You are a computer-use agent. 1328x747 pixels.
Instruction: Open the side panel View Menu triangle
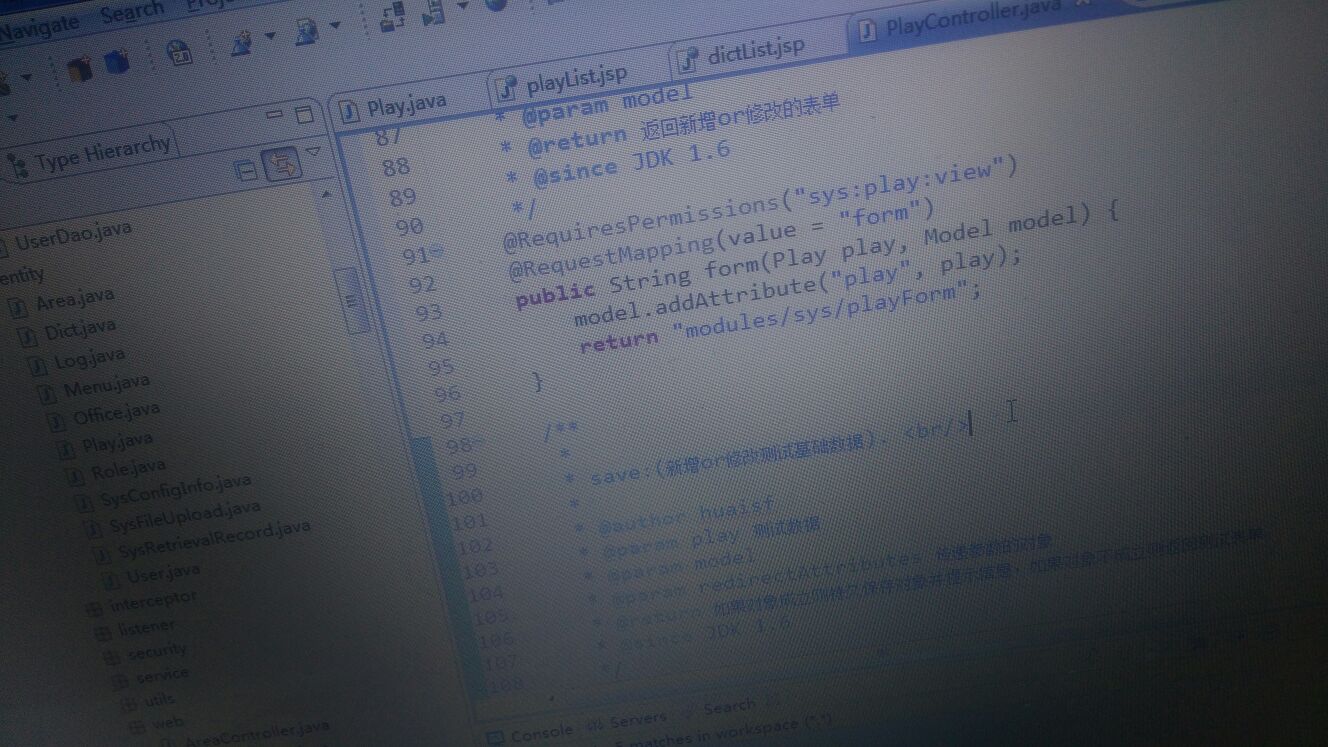[x=312, y=152]
